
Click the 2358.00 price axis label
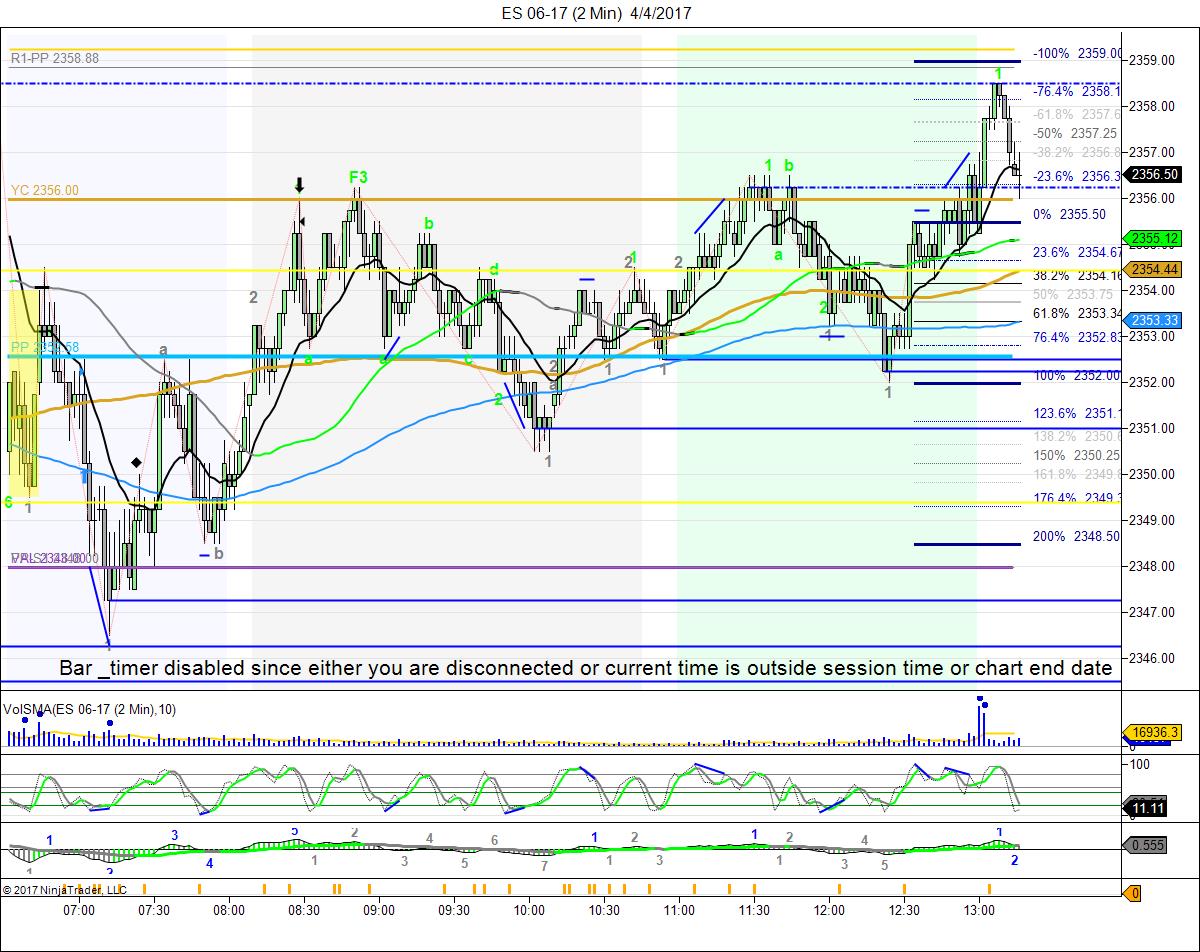(1153, 106)
